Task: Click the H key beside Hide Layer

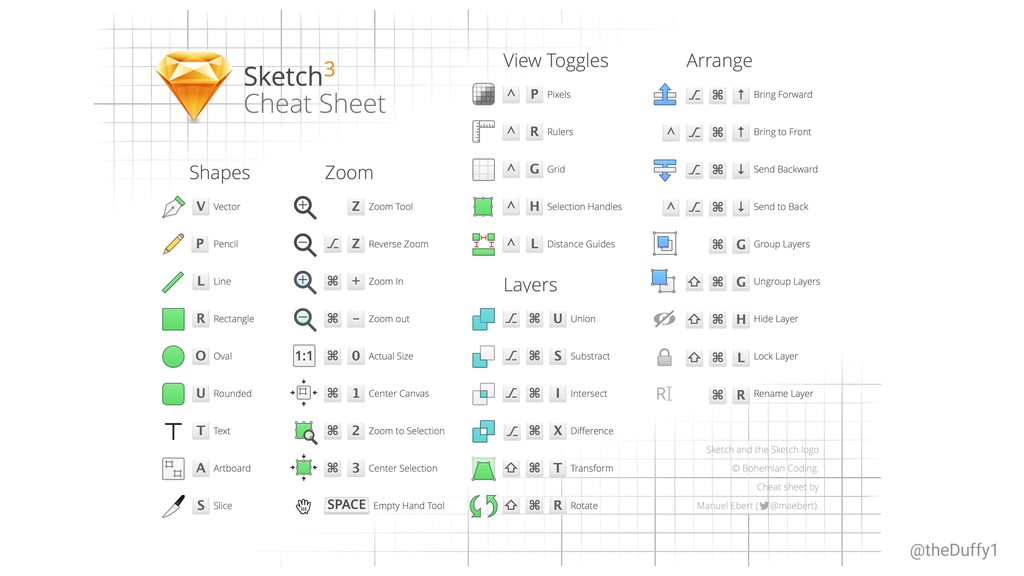Action: coord(741,319)
